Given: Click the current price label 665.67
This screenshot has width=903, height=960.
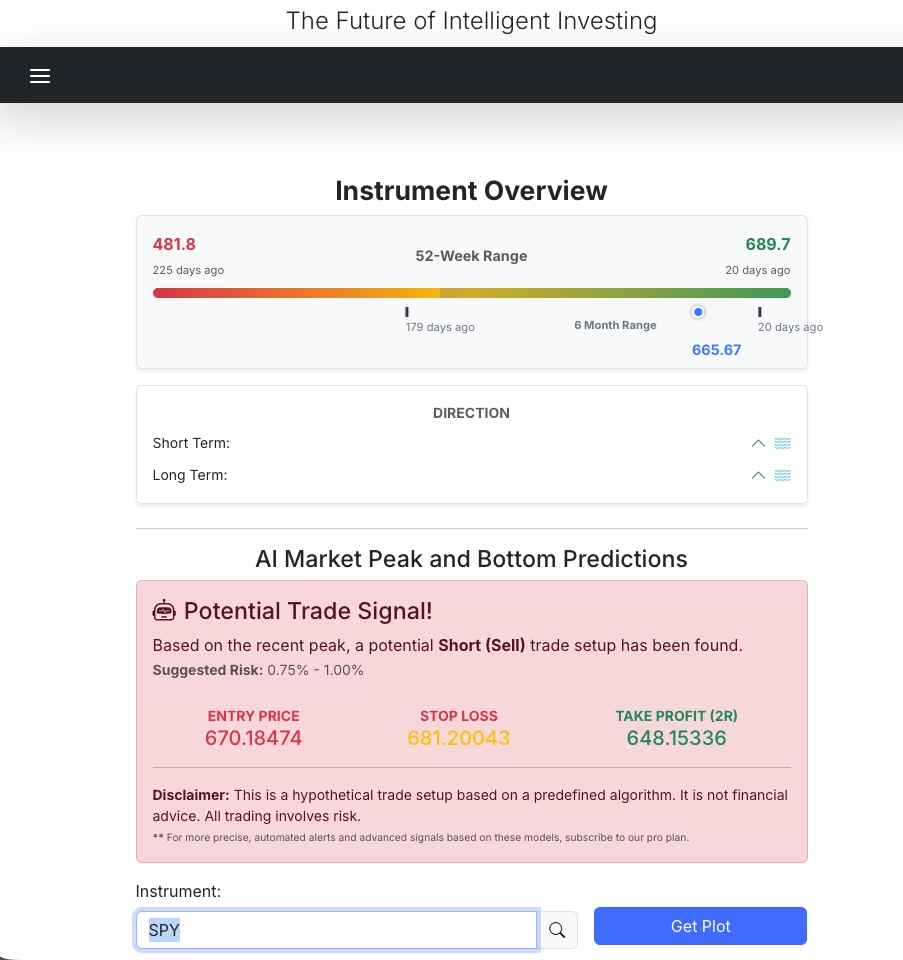Looking at the screenshot, I should click(716, 350).
